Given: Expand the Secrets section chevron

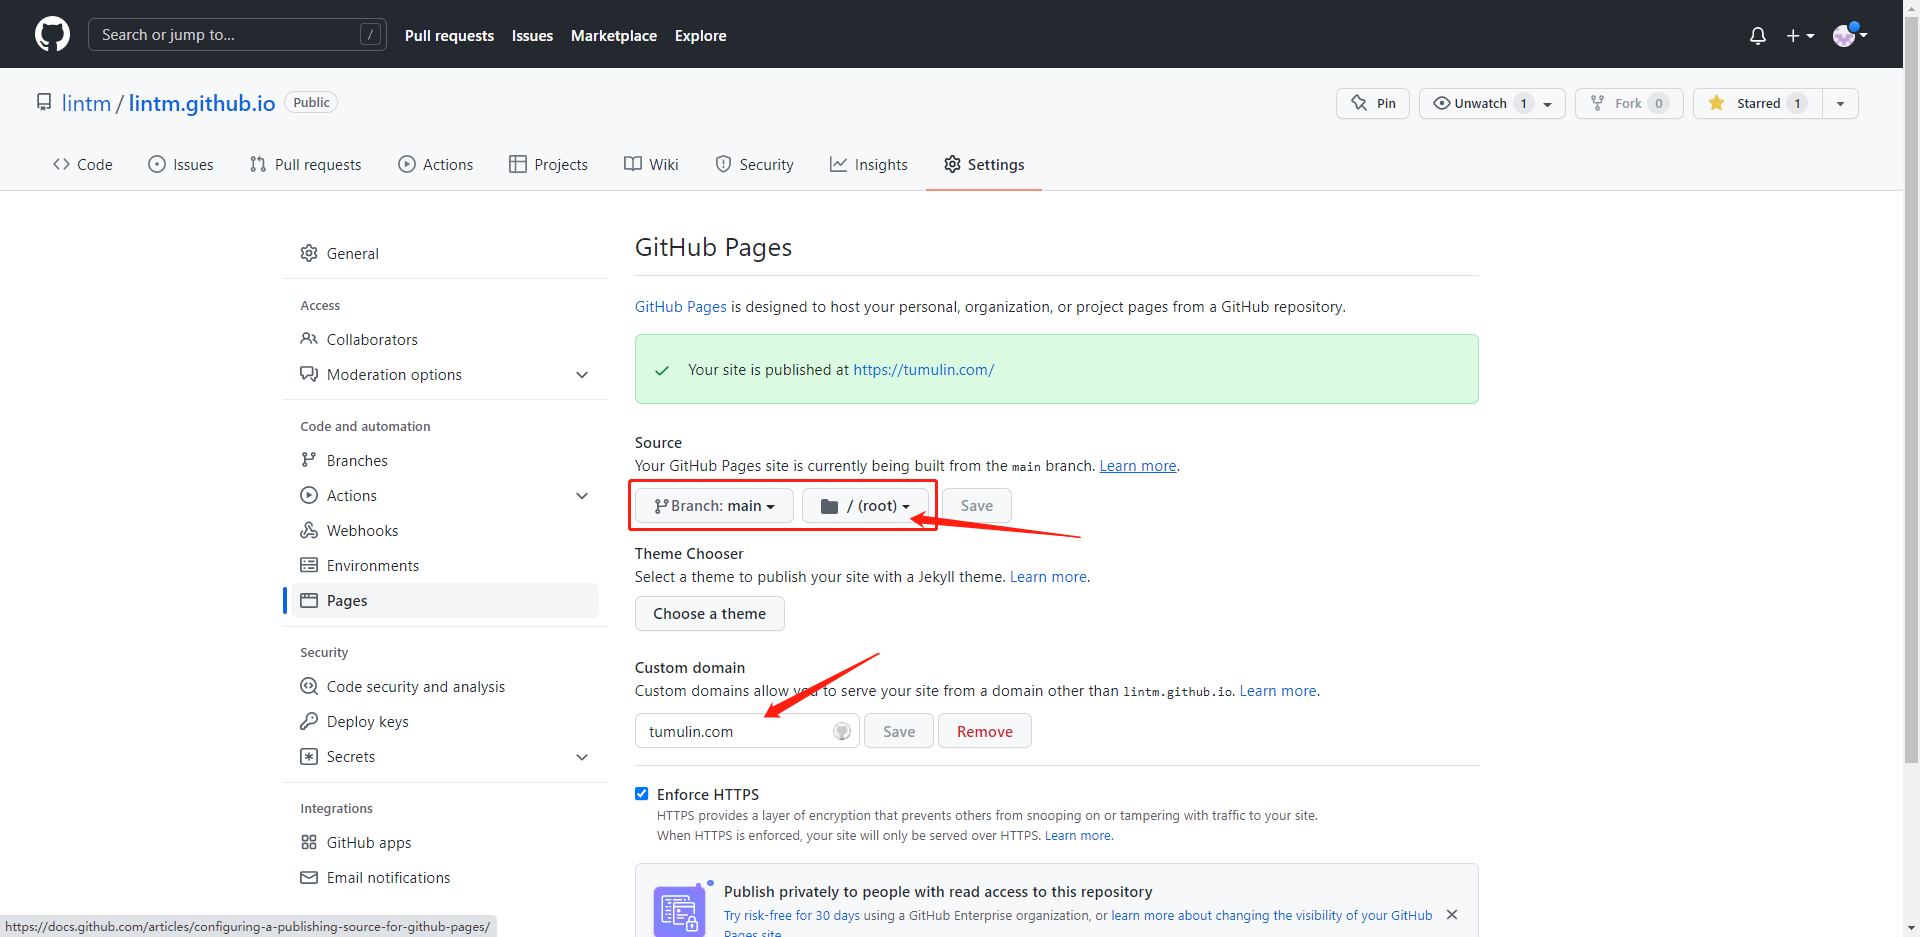Looking at the screenshot, I should (x=582, y=757).
